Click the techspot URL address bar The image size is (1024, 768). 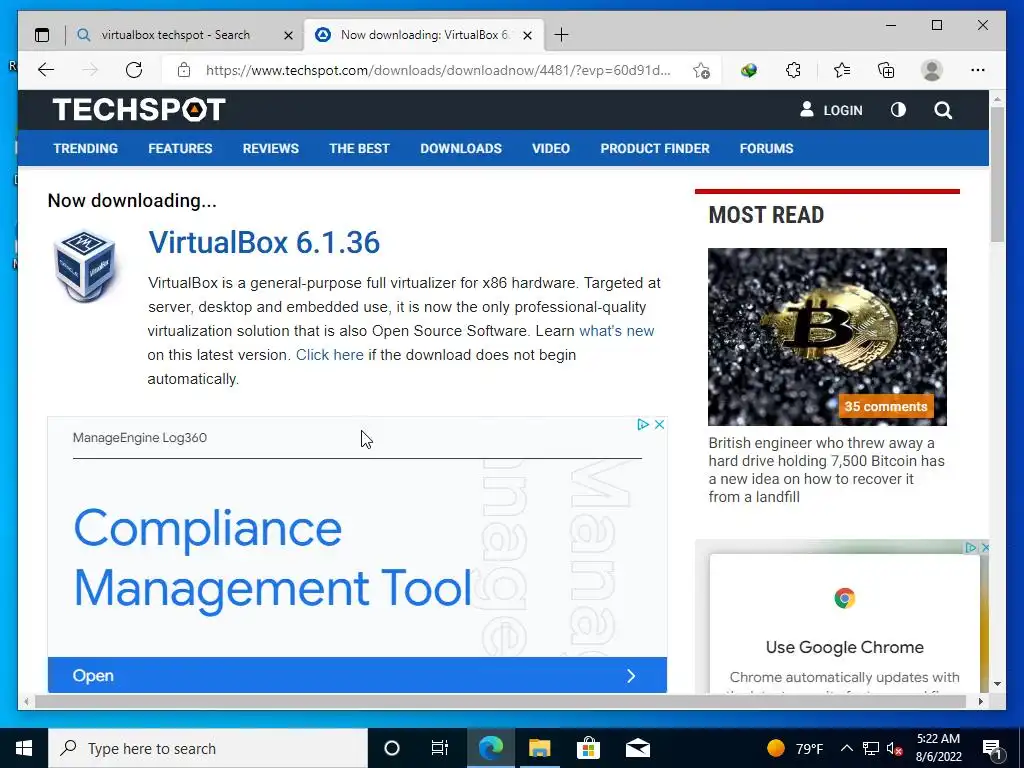pos(438,70)
